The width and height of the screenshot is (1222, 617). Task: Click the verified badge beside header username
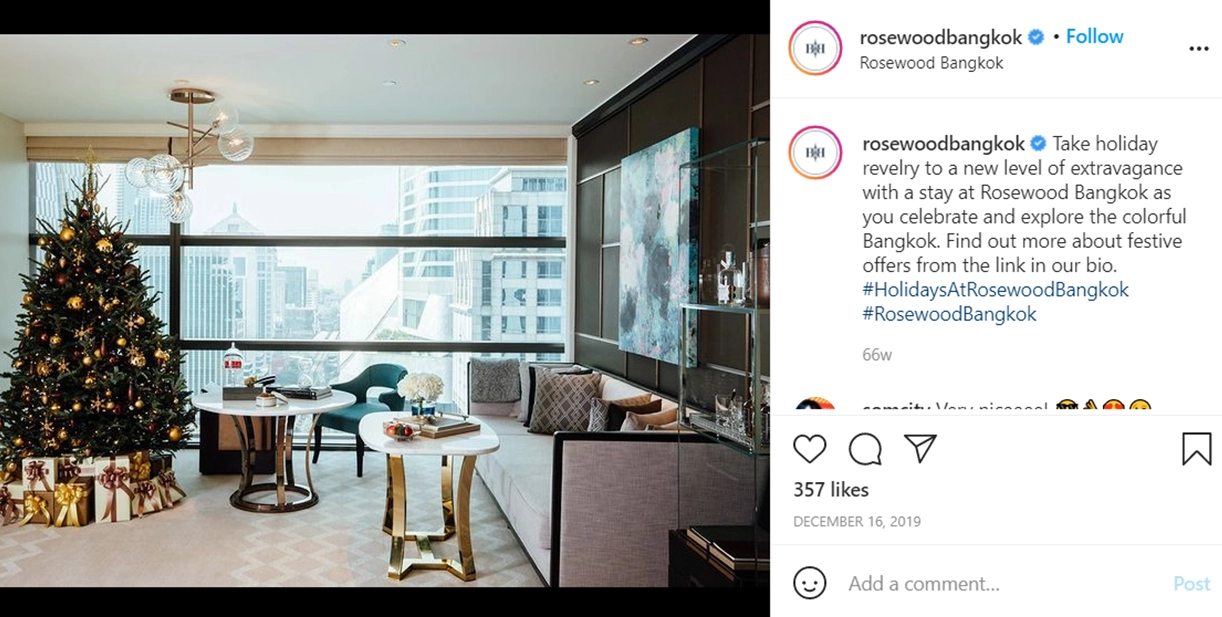point(1036,37)
